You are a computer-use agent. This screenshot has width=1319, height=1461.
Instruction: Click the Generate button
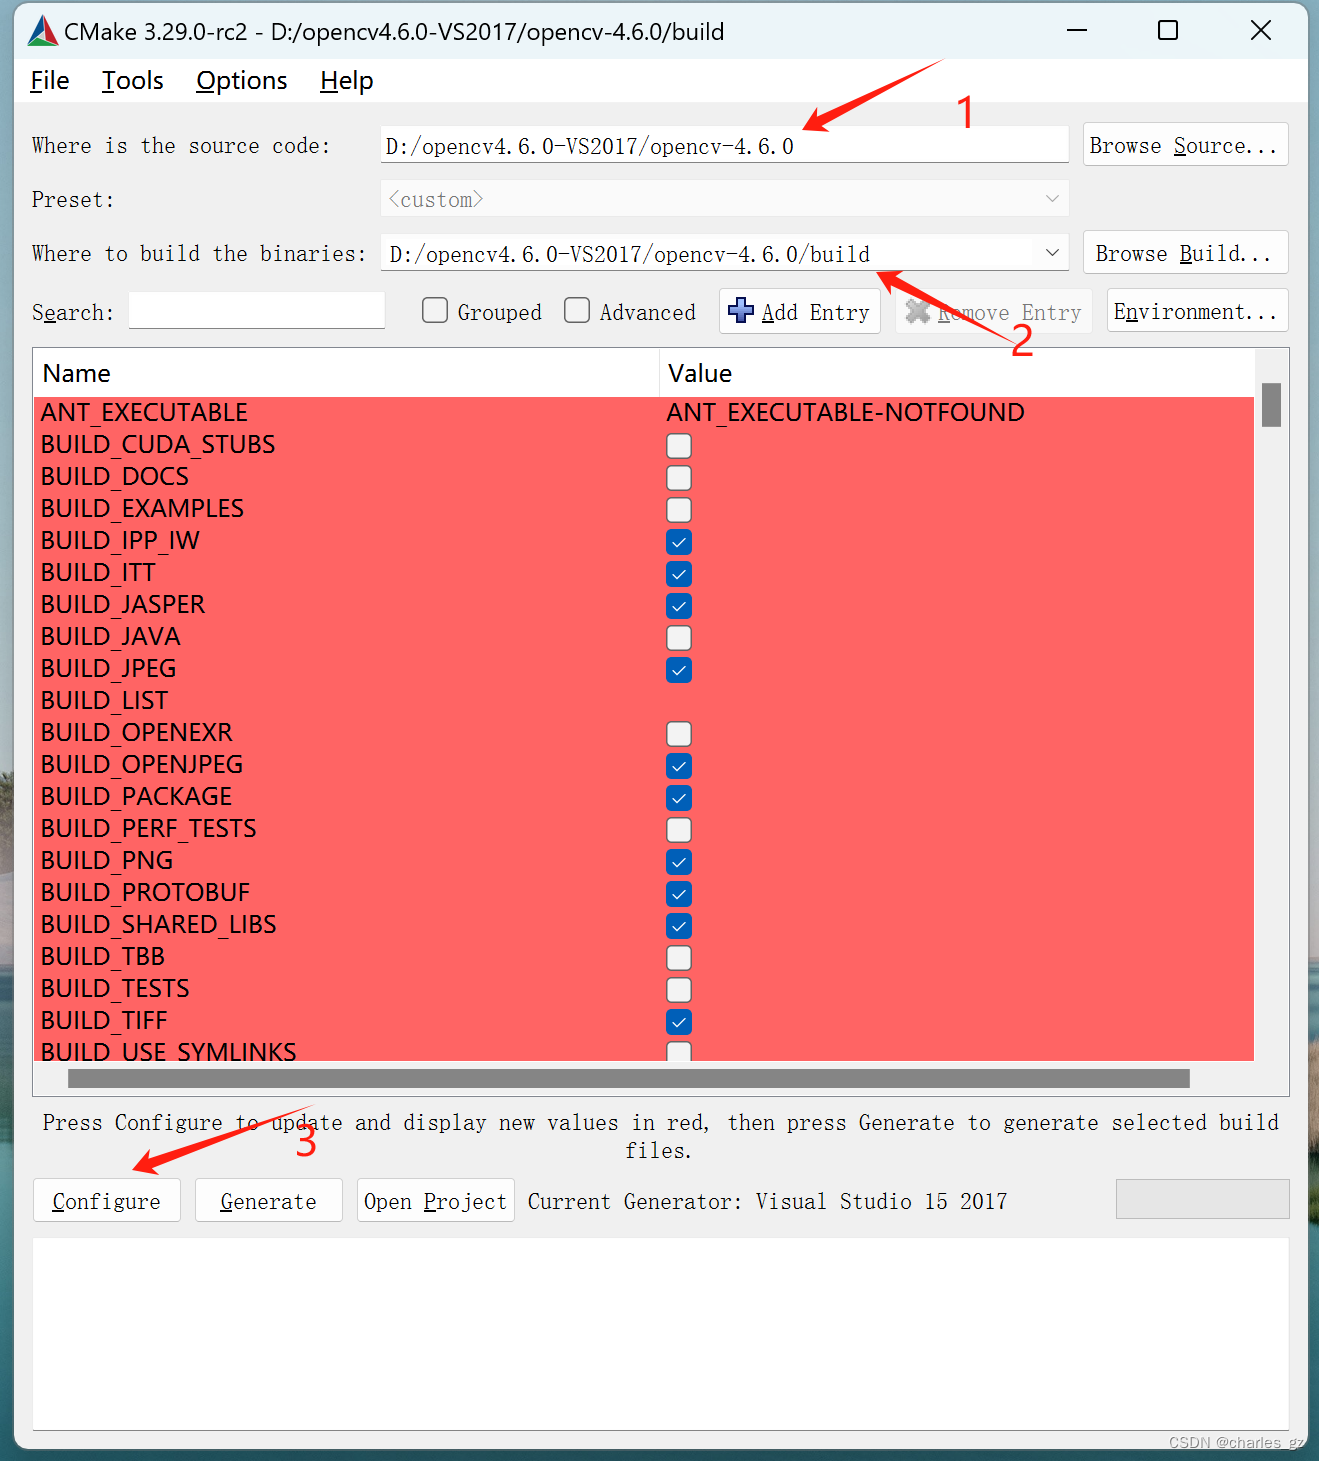pos(269,1200)
